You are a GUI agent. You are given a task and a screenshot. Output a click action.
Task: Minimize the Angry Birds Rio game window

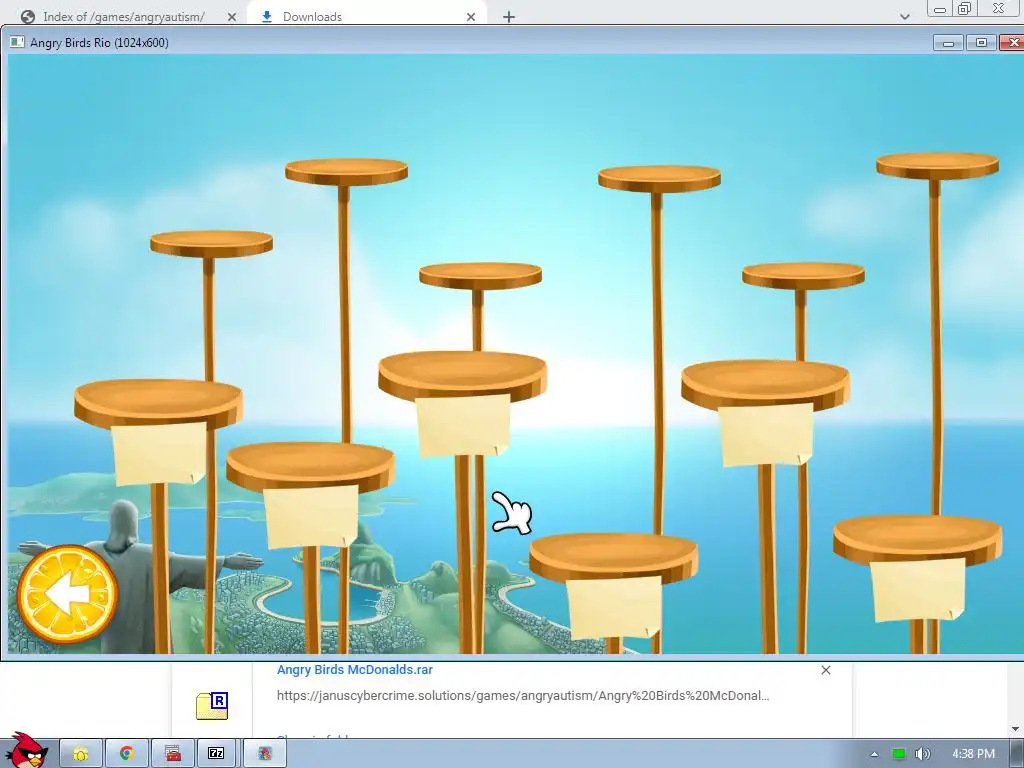click(x=948, y=43)
